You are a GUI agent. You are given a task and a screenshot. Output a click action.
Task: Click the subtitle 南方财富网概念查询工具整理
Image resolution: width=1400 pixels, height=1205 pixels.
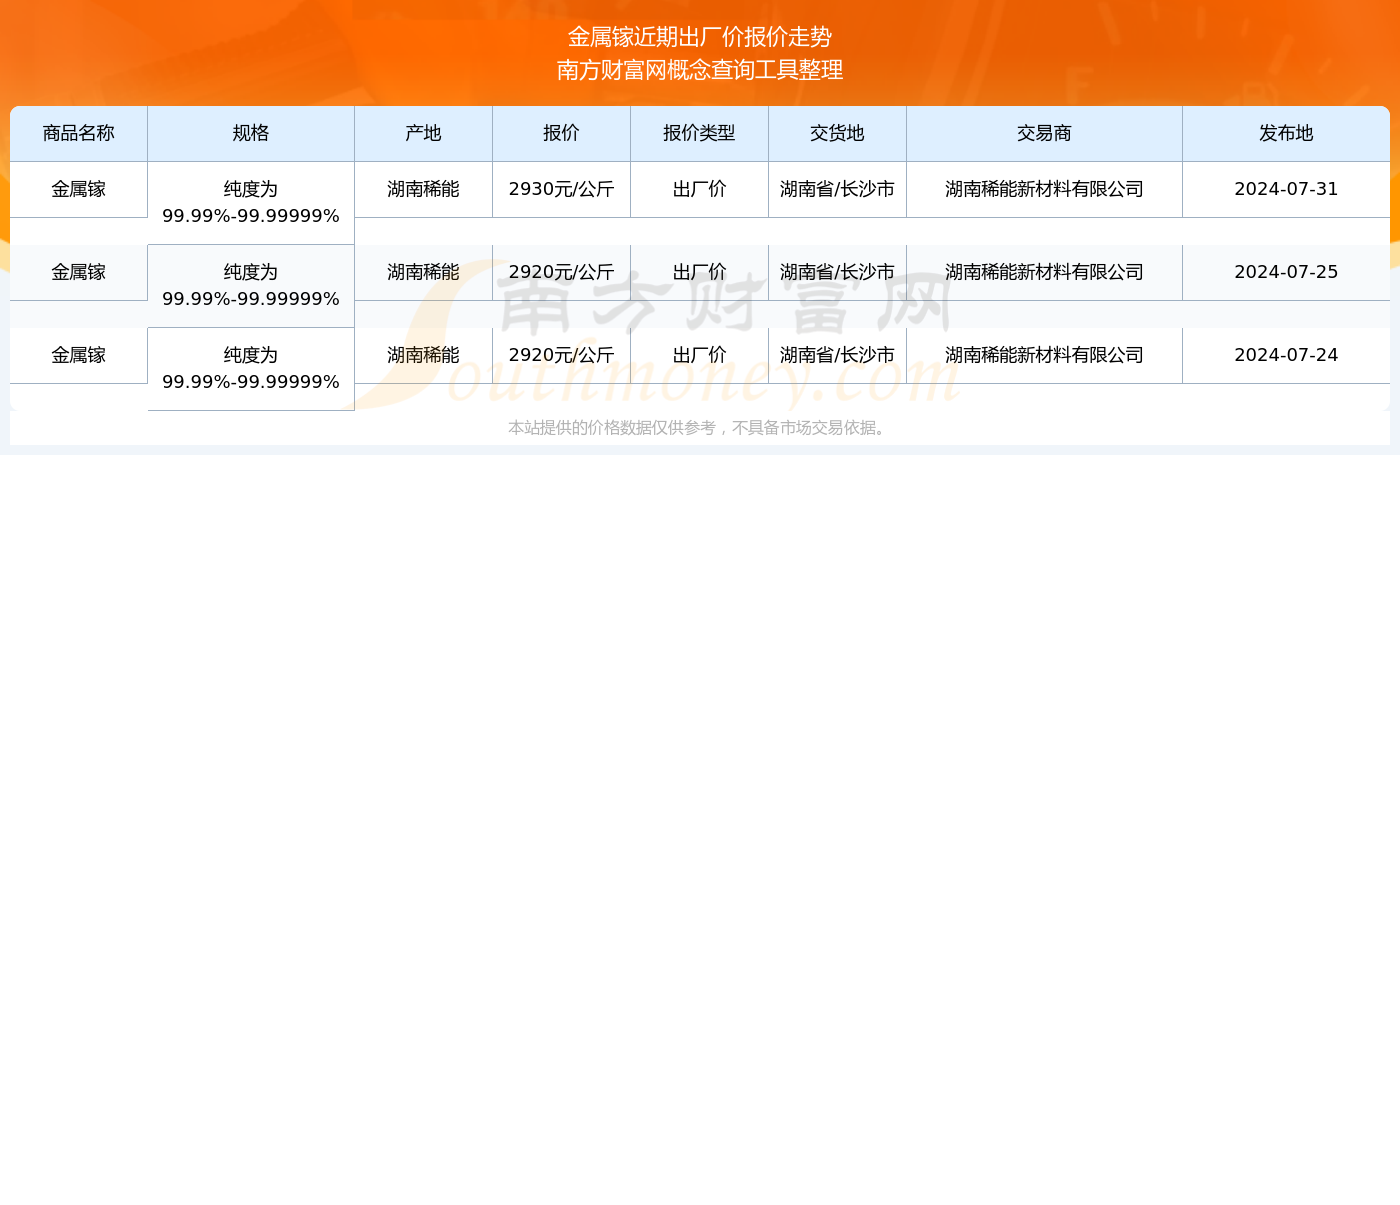coord(700,70)
